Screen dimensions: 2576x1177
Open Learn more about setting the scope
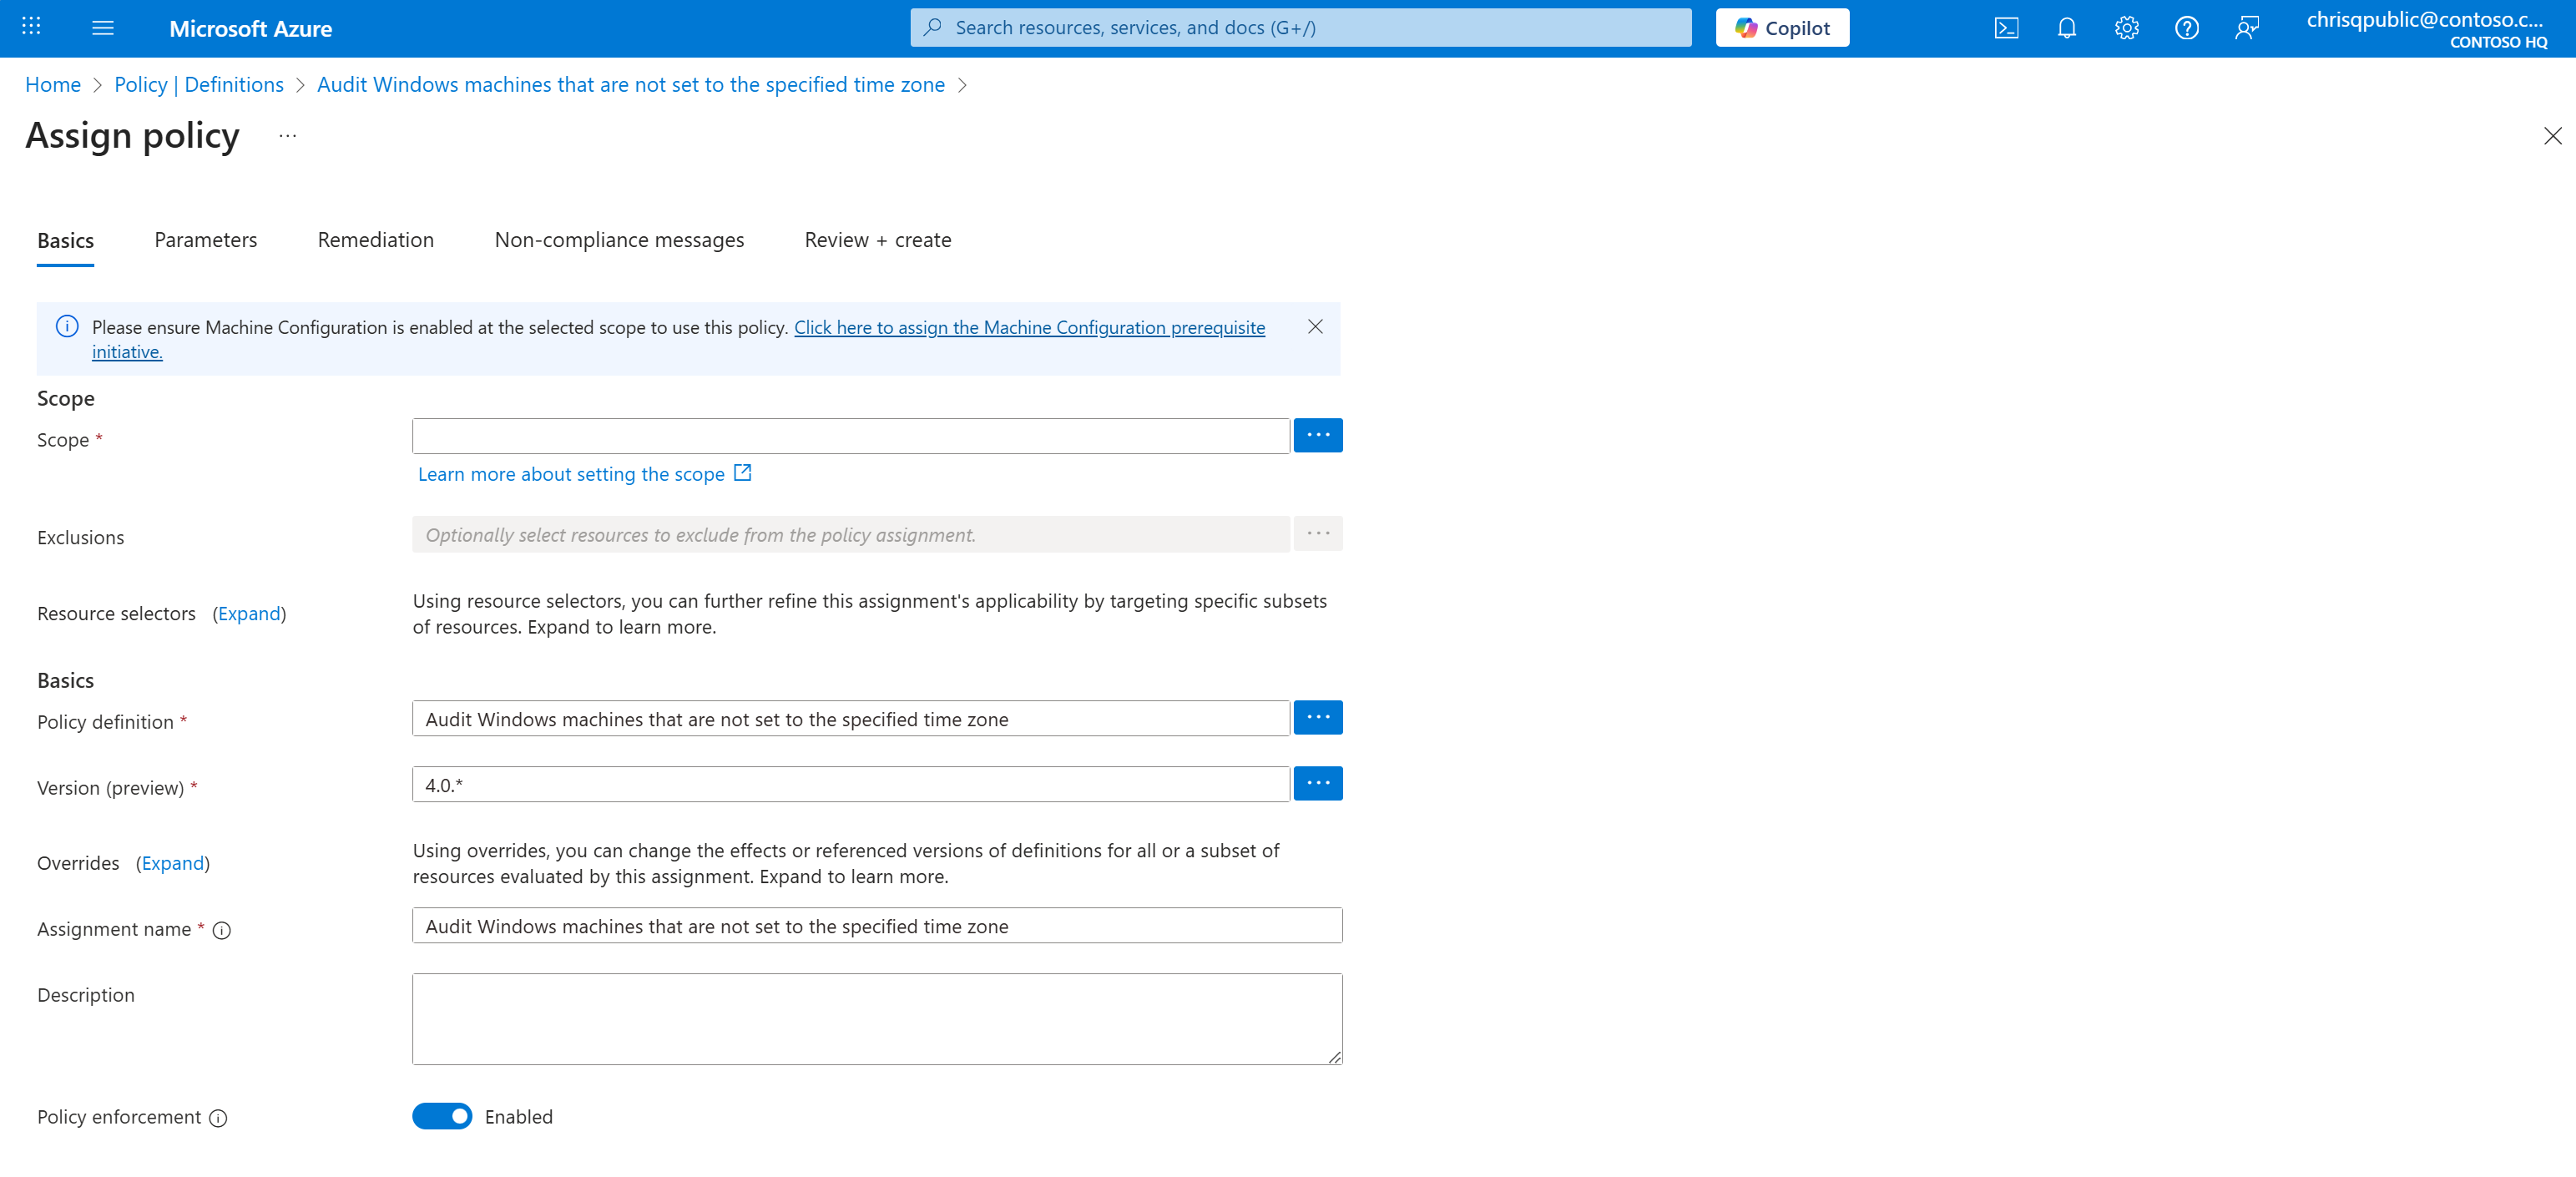(571, 473)
